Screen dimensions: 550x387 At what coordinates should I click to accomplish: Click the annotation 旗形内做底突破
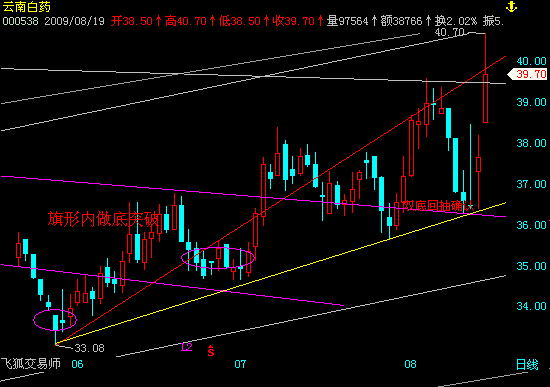(x=103, y=219)
